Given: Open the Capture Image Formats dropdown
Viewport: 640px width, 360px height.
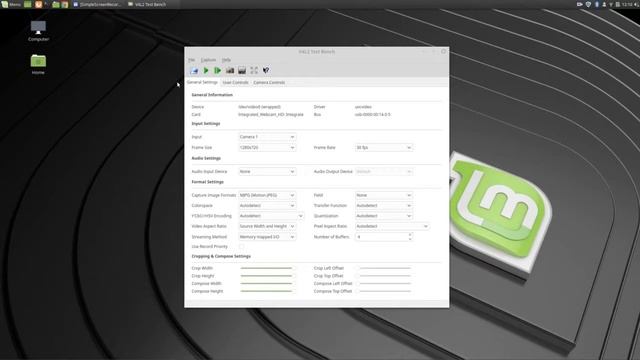Looking at the screenshot, I should coord(267,195).
